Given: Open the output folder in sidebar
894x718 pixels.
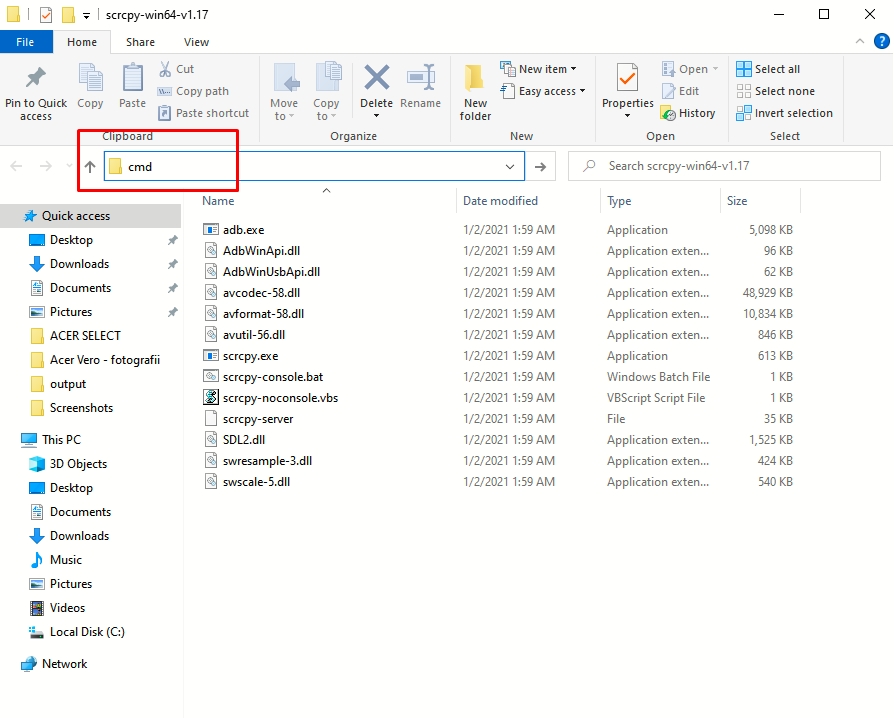Looking at the screenshot, I should click(x=68, y=384).
